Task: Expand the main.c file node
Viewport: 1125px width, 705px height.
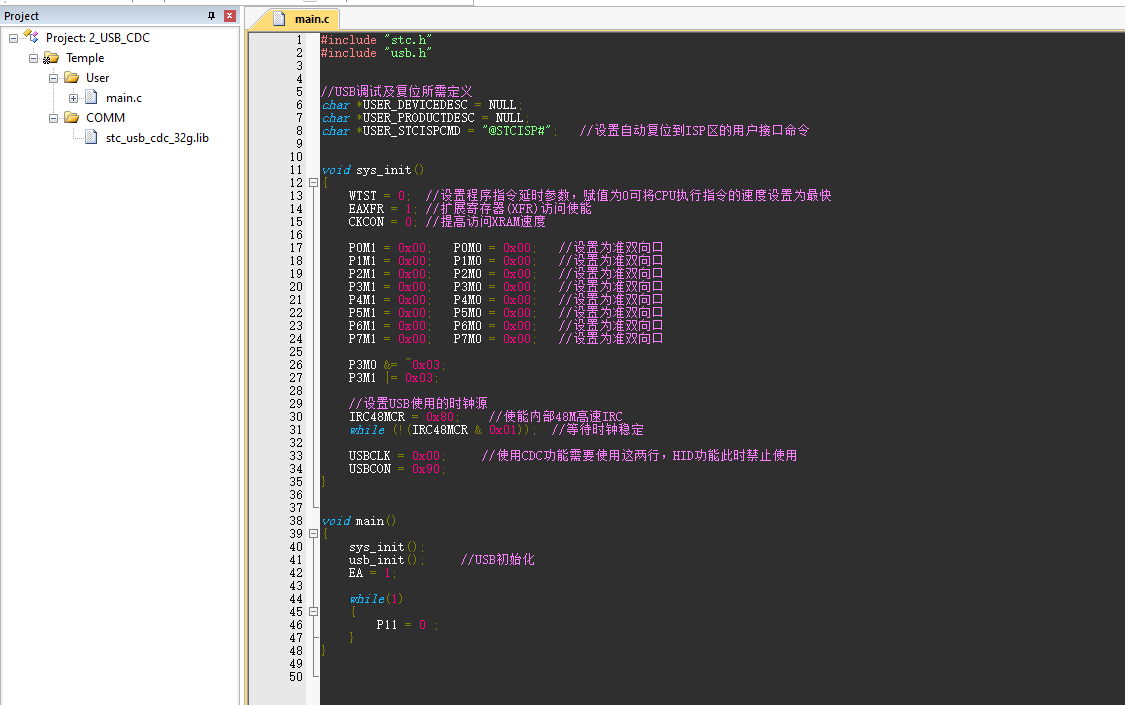Action: [73, 98]
